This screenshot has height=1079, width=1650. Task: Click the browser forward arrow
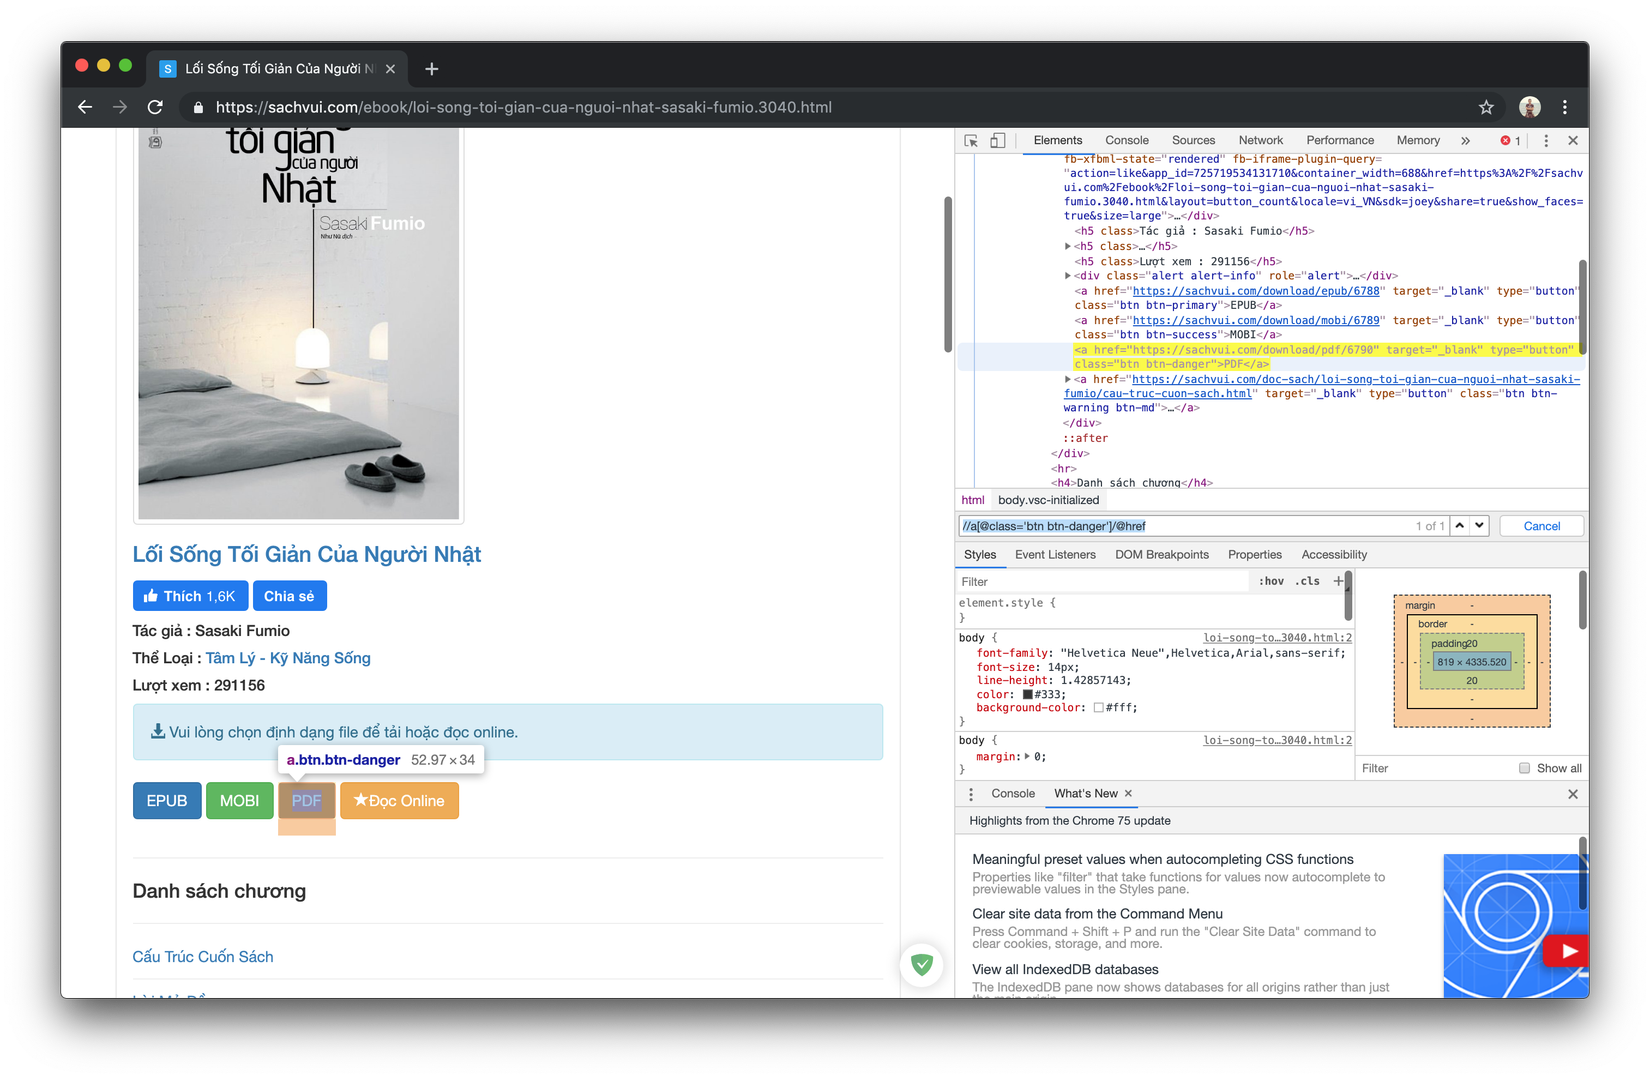pos(120,107)
